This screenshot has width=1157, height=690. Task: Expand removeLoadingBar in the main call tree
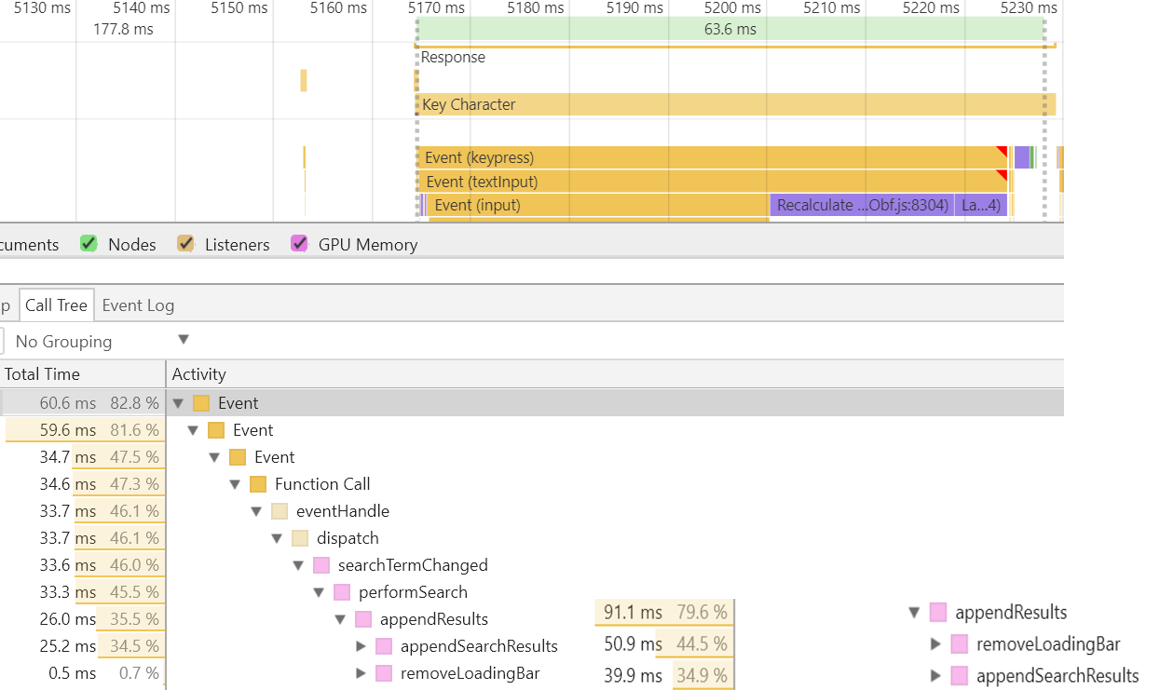[x=361, y=673]
